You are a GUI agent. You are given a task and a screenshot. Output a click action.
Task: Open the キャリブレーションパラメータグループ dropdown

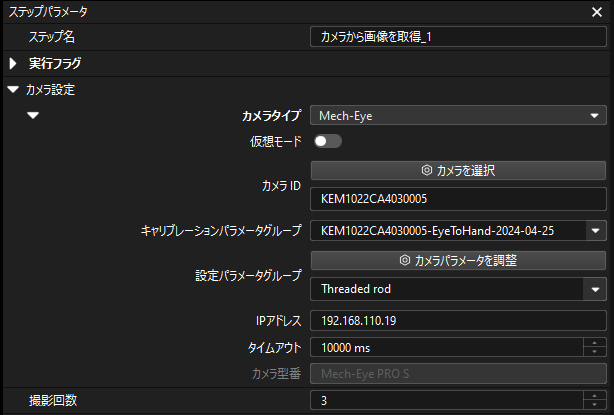click(595, 231)
